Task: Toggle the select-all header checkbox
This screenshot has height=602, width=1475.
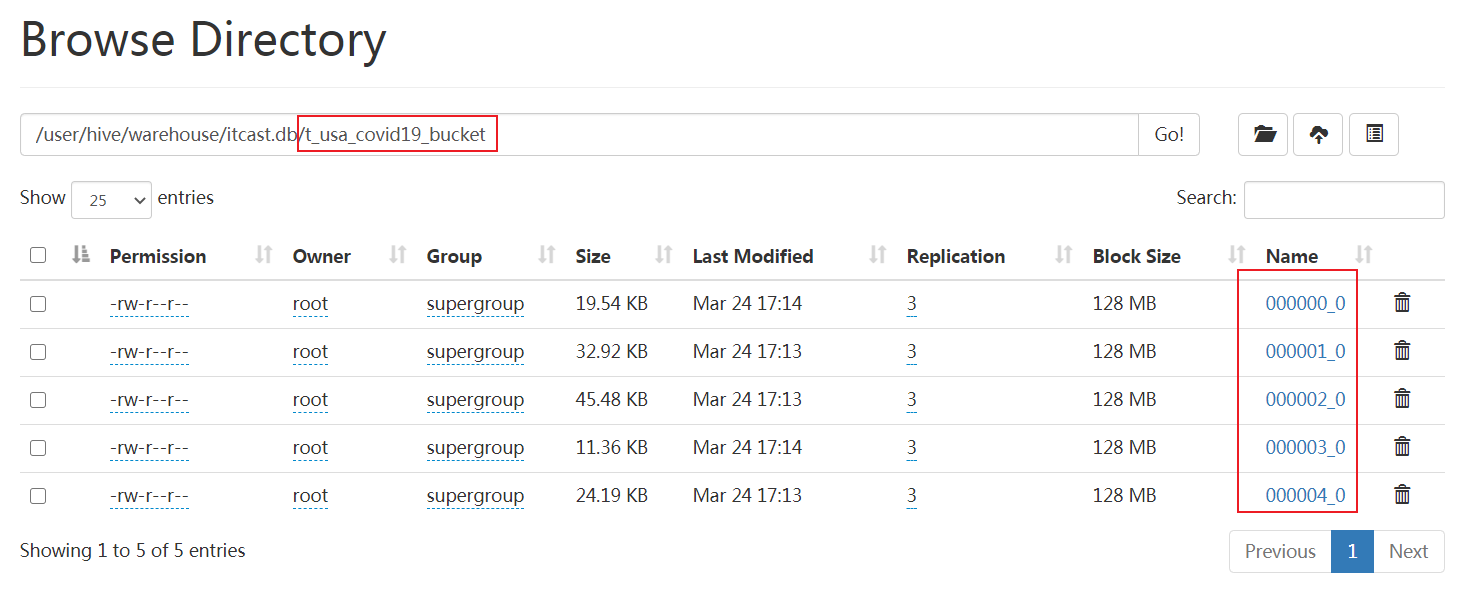Action: (38, 255)
